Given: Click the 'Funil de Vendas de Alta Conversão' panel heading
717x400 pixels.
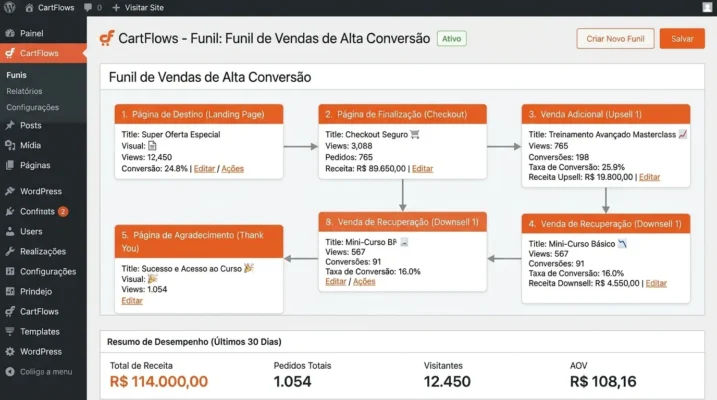Looking at the screenshot, I should click(x=210, y=77).
